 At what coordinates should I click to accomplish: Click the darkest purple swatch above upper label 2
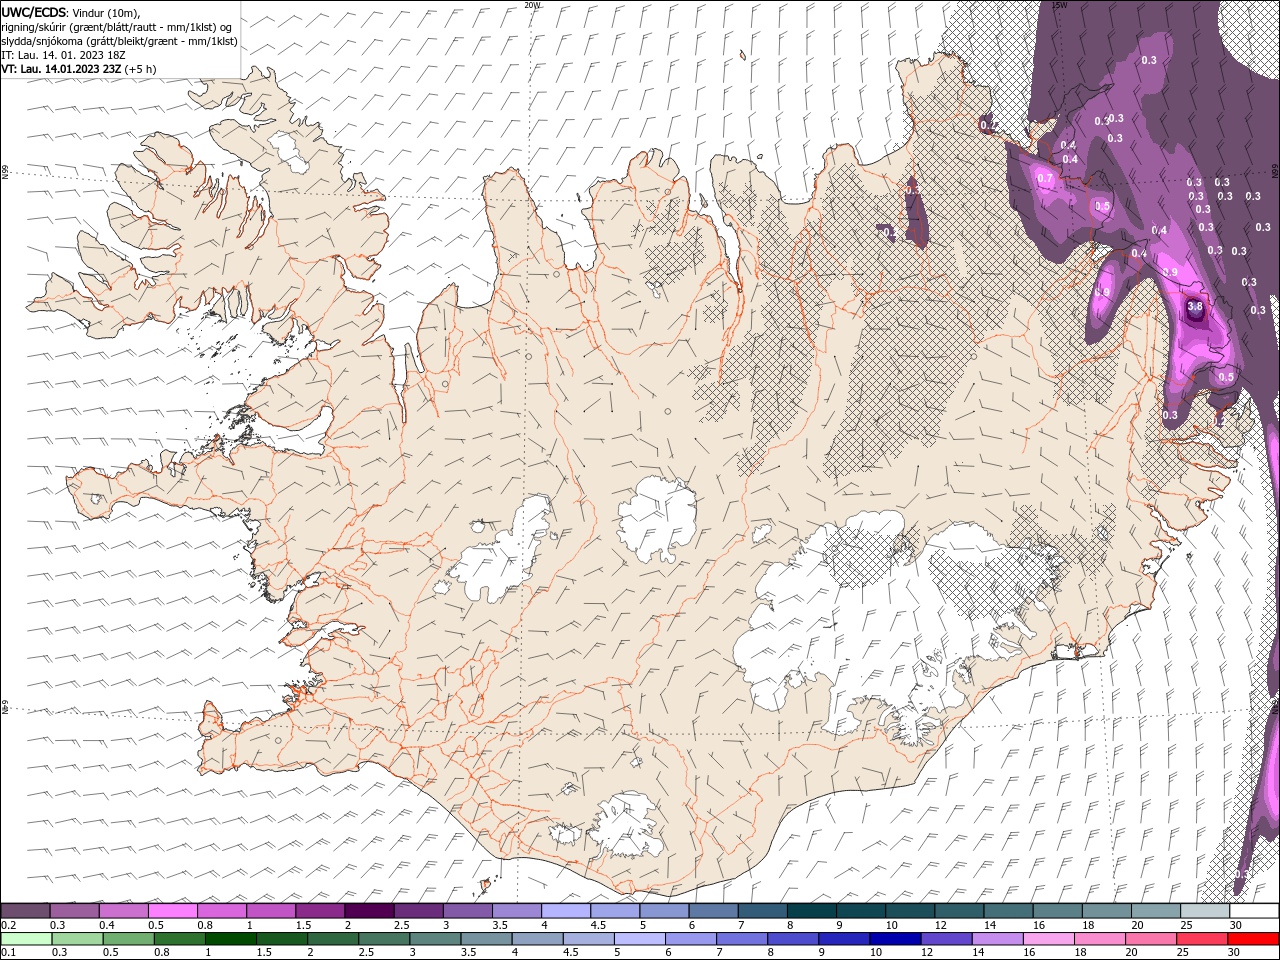(369, 911)
